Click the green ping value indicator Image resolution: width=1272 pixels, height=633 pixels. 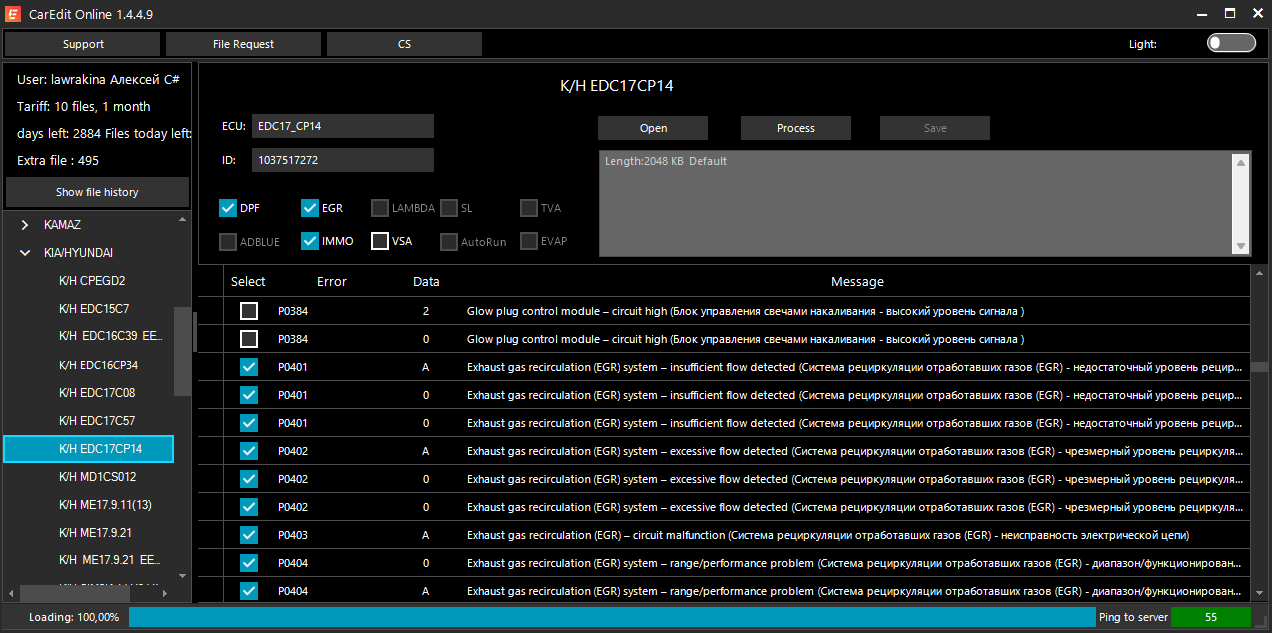[x=1211, y=617]
